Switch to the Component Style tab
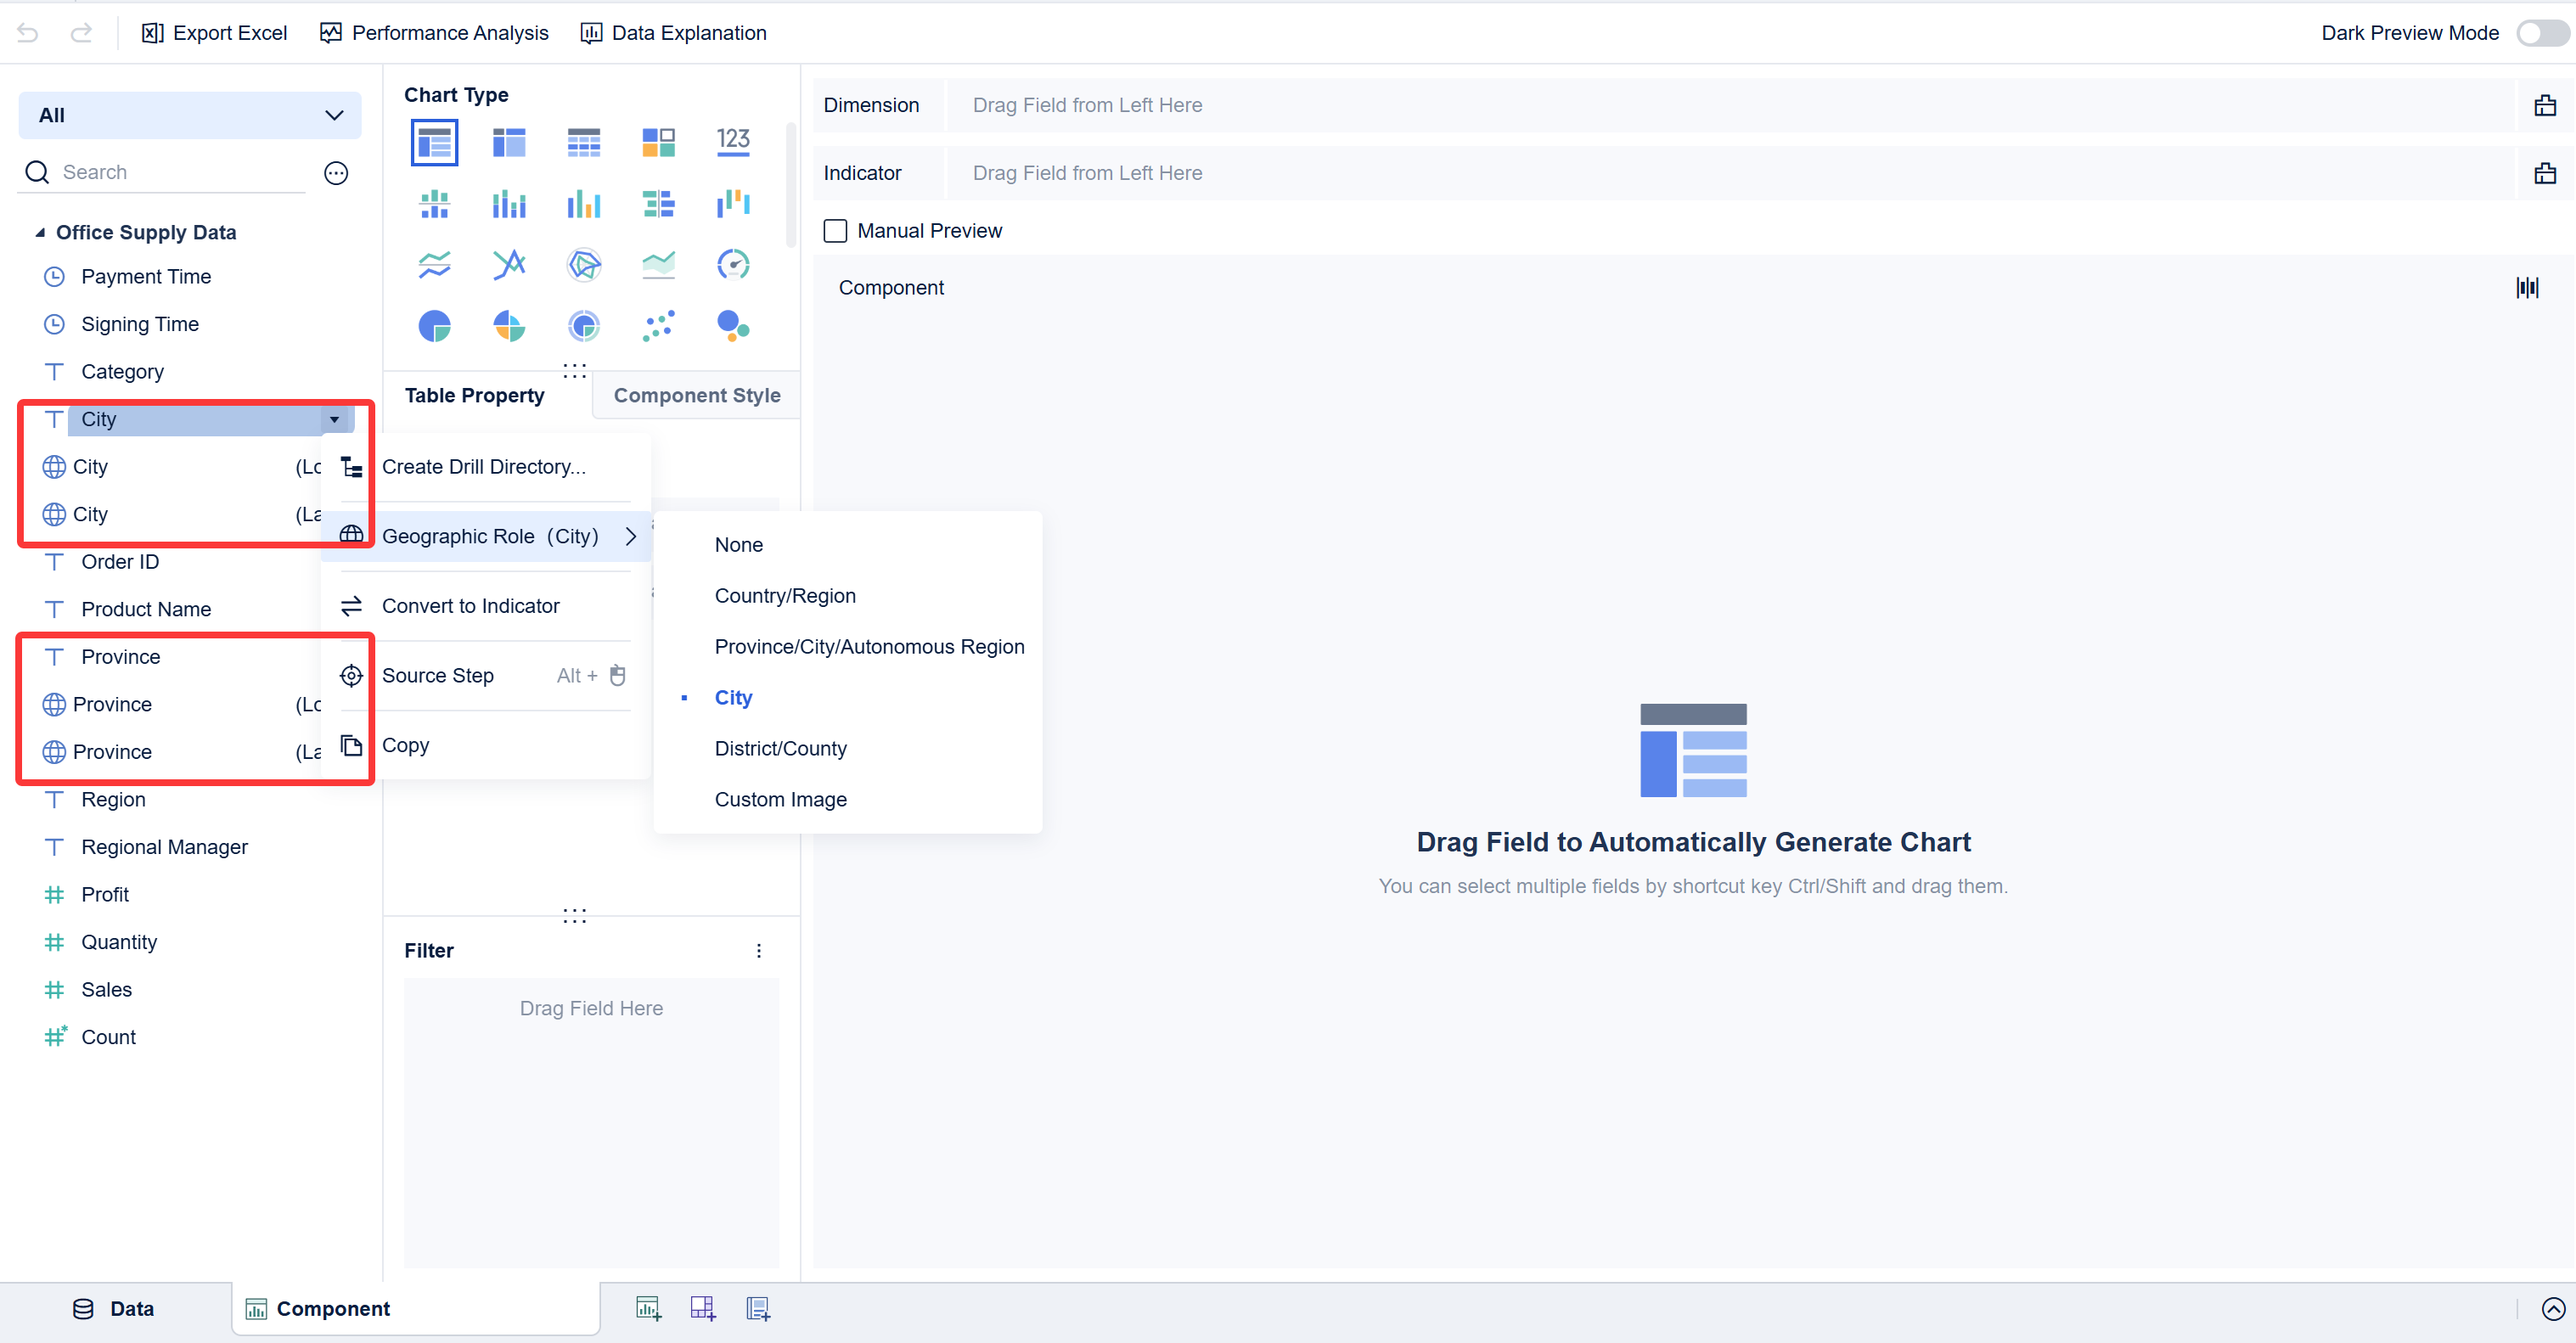The width and height of the screenshot is (2576, 1343). click(696, 395)
